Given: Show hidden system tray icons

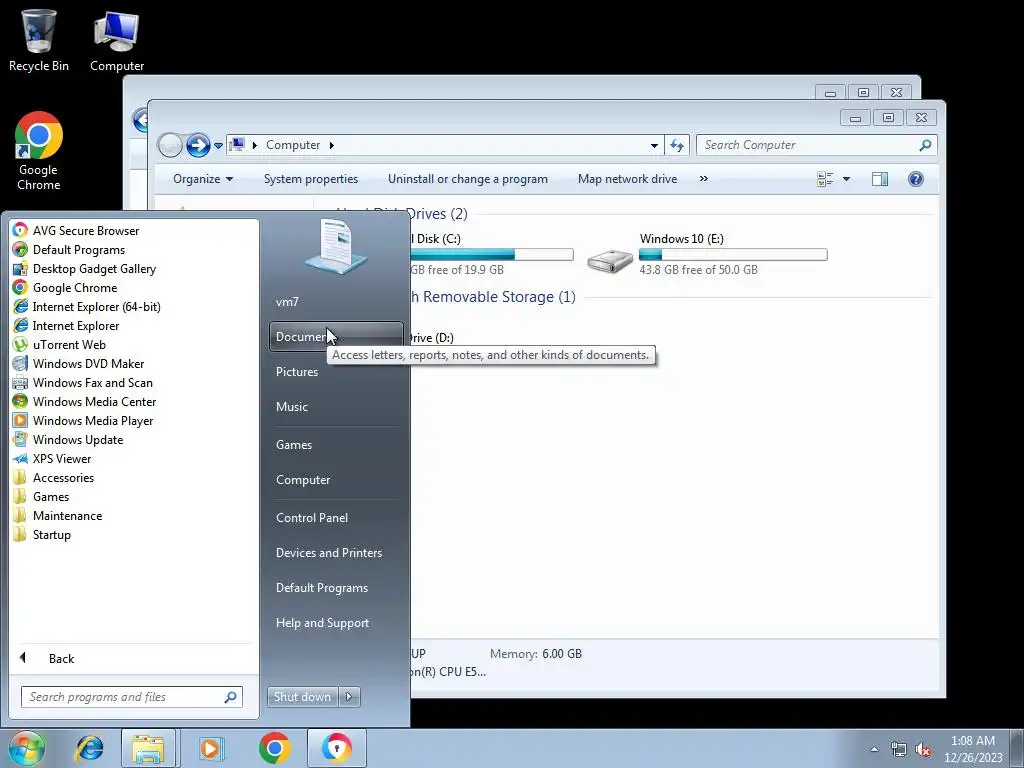Looking at the screenshot, I should pyautogui.click(x=874, y=749).
